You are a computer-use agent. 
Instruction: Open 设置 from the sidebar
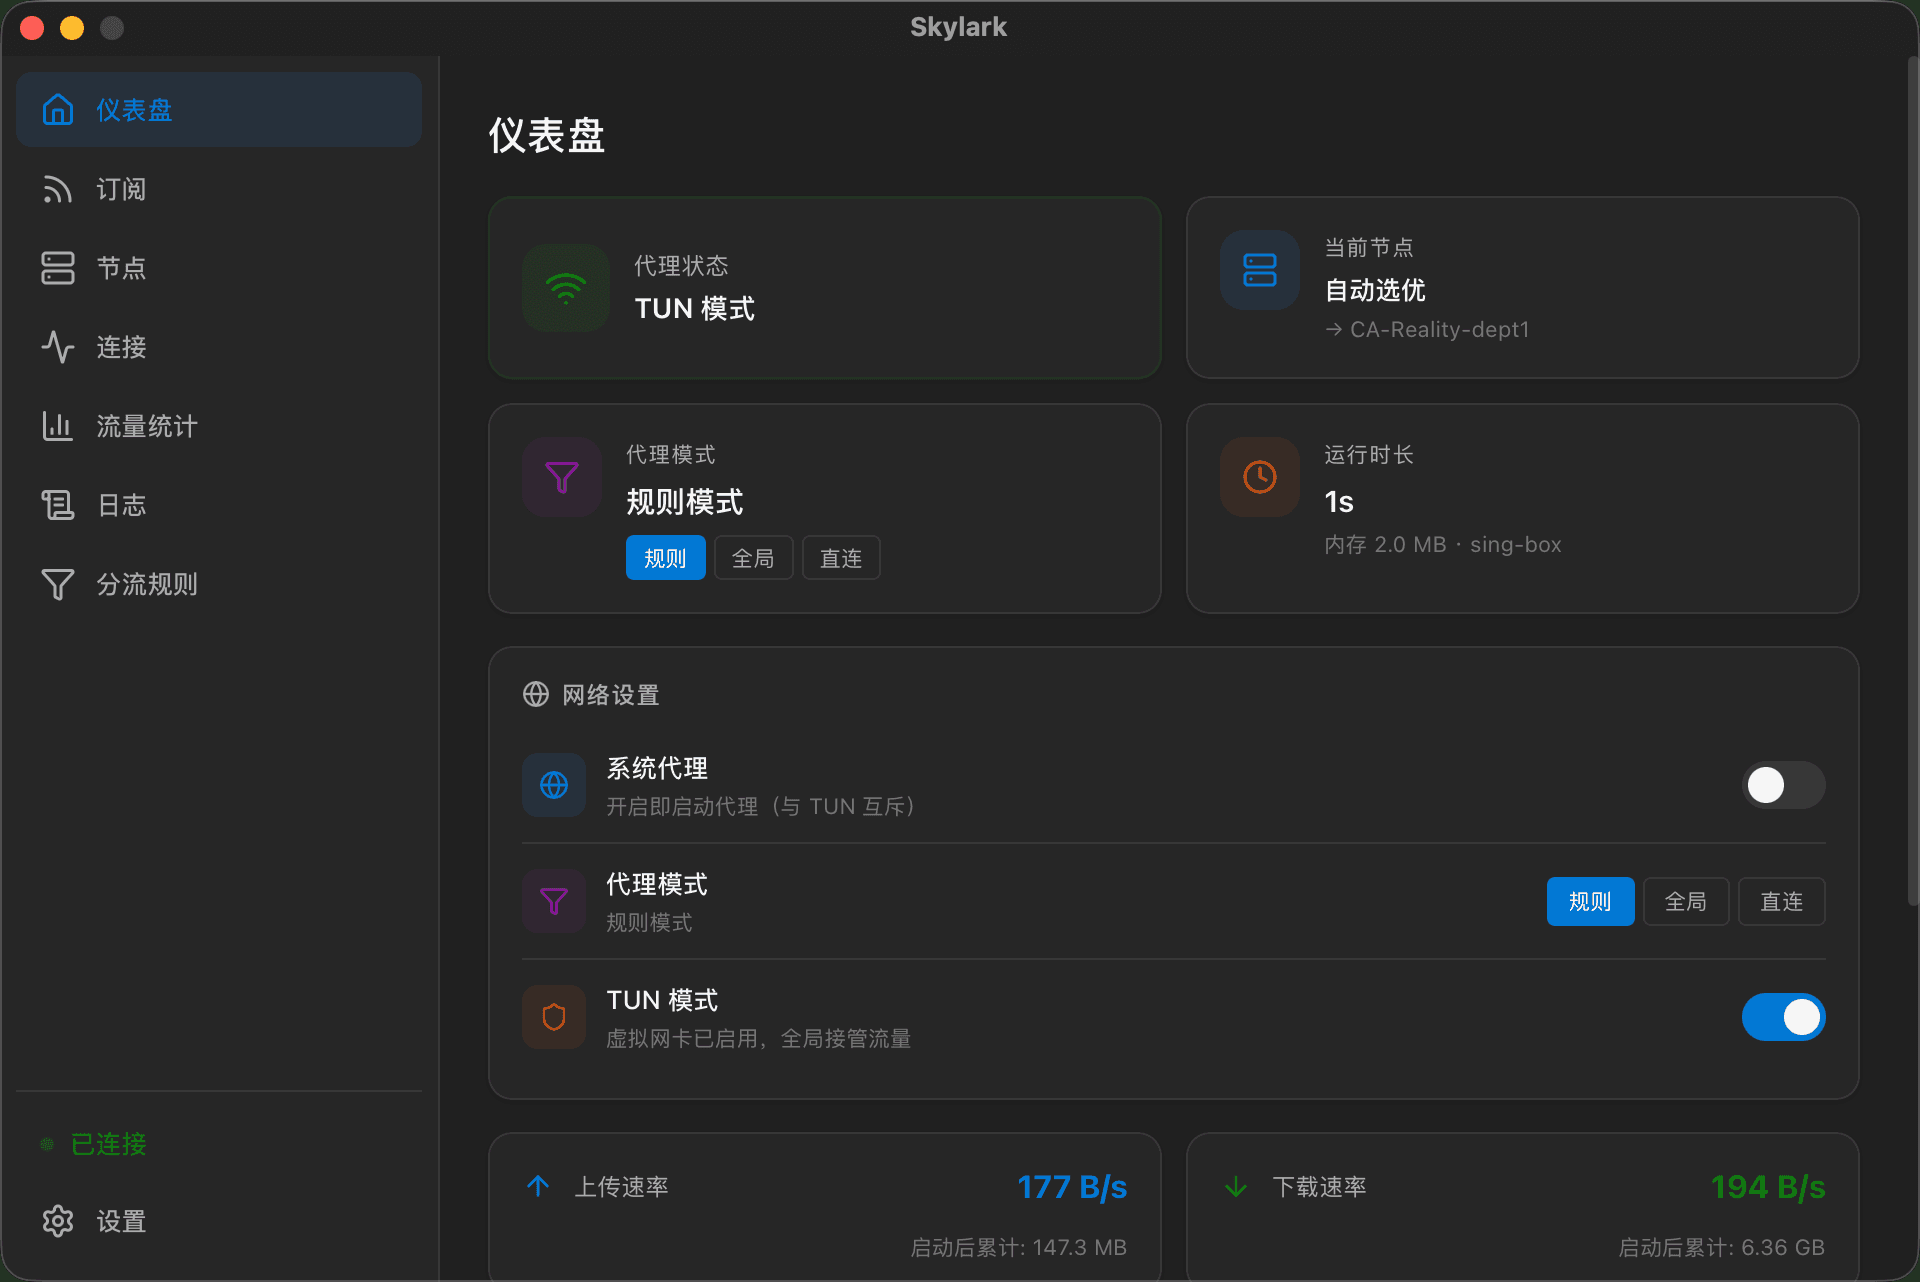(x=219, y=1221)
